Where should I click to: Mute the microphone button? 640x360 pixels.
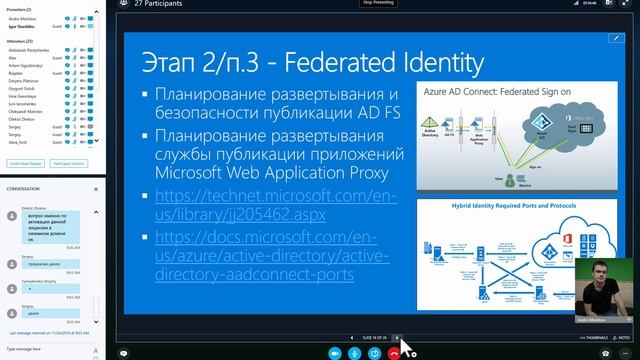pos(355,353)
